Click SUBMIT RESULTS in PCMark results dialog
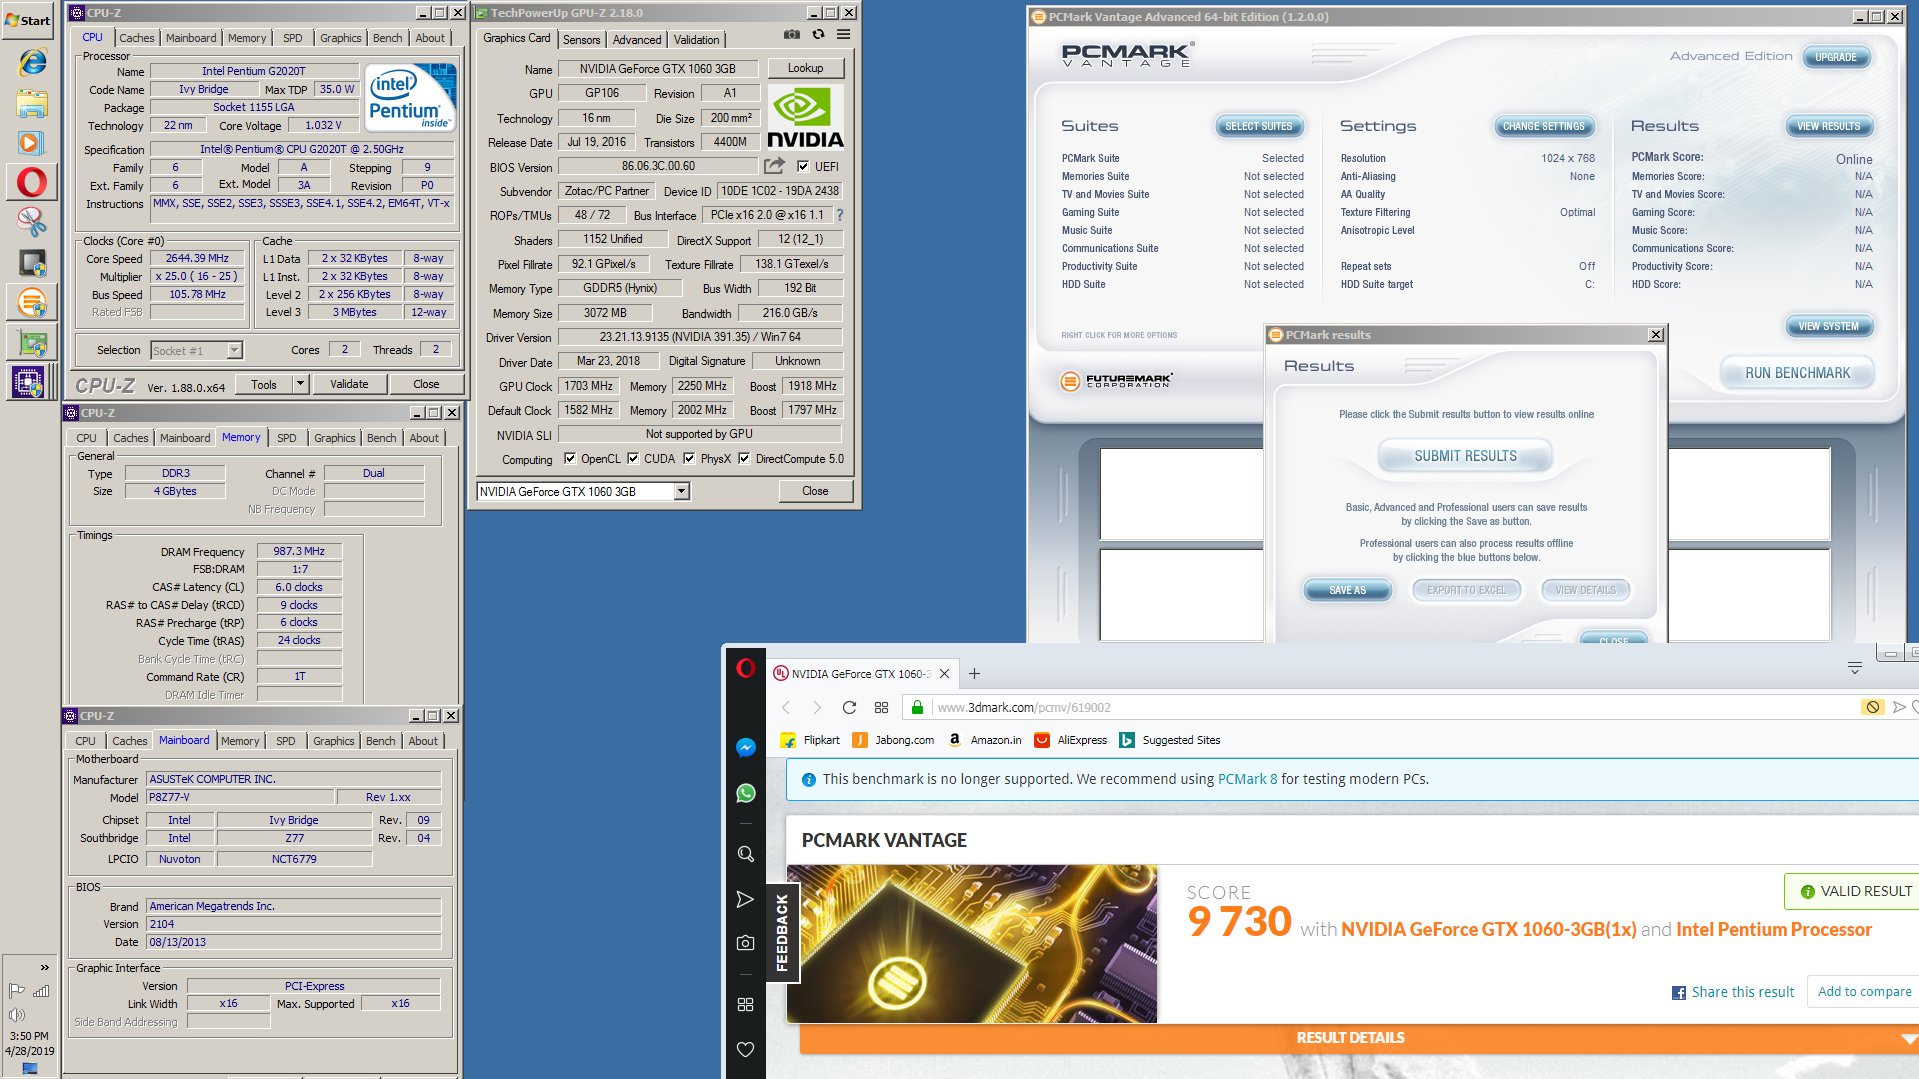1919x1079 pixels. (1465, 456)
